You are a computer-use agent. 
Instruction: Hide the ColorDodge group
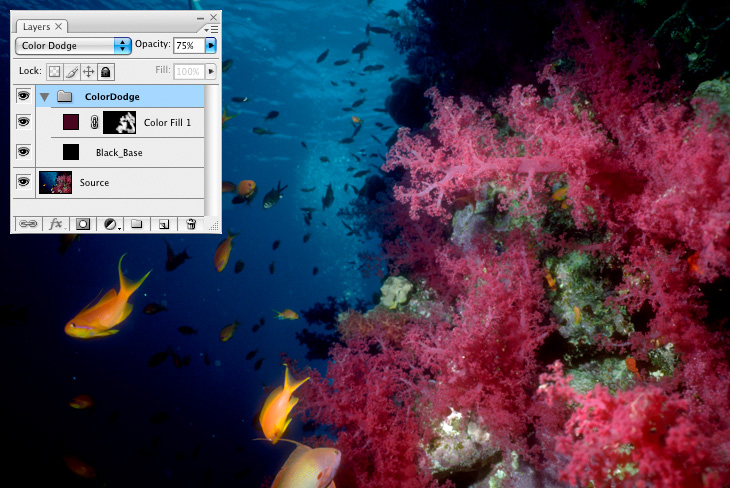click(x=23, y=96)
